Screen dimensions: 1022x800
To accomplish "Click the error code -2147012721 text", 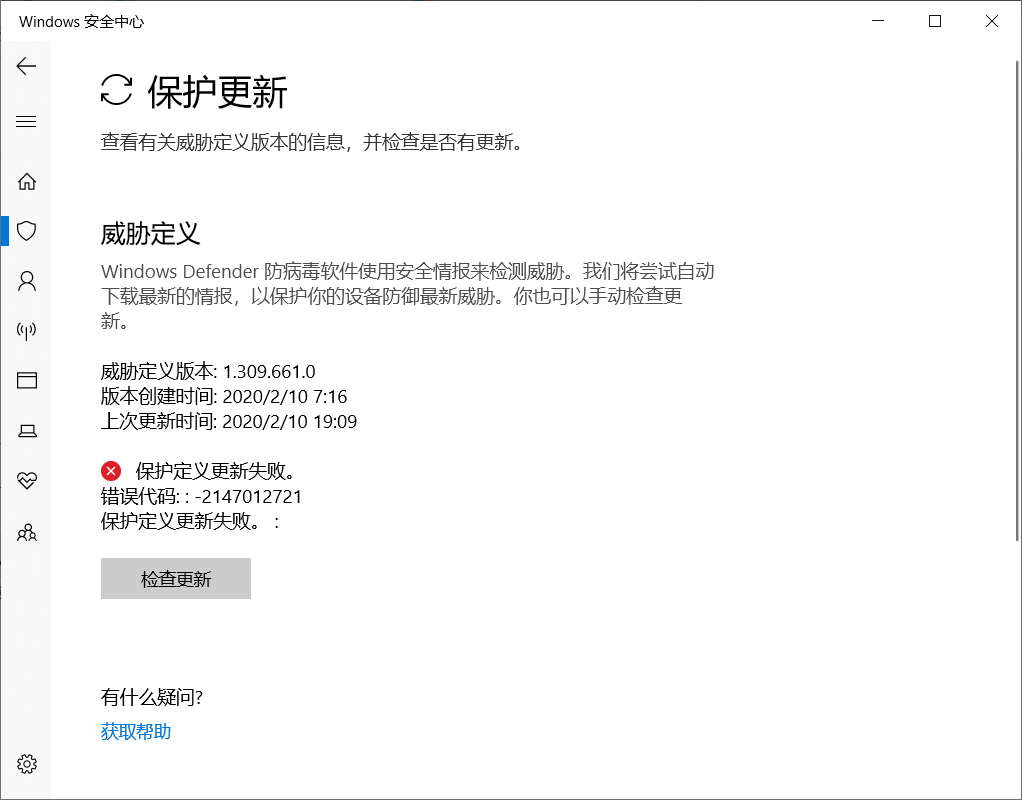I will [x=248, y=497].
